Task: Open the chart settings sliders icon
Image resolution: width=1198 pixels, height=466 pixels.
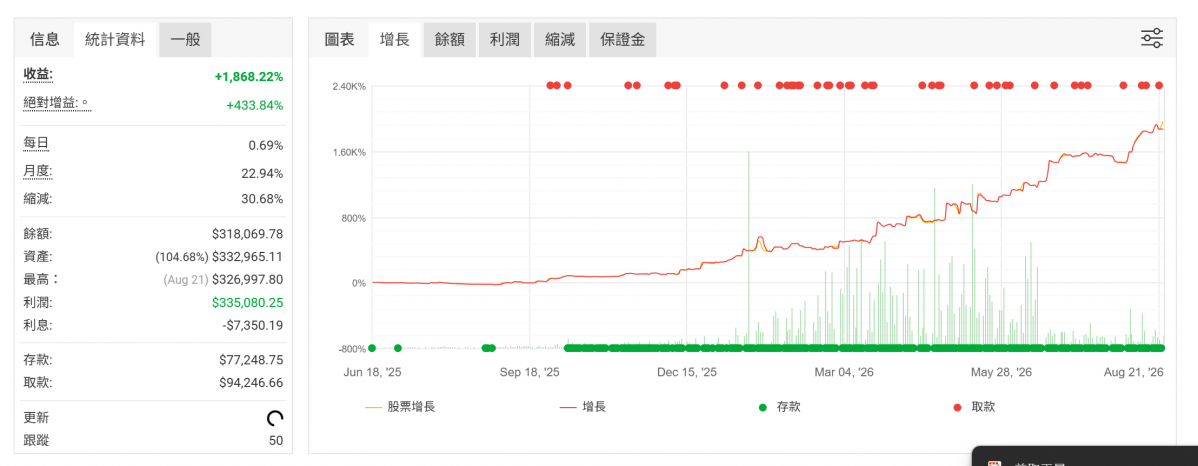Action: pos(1151,38)
